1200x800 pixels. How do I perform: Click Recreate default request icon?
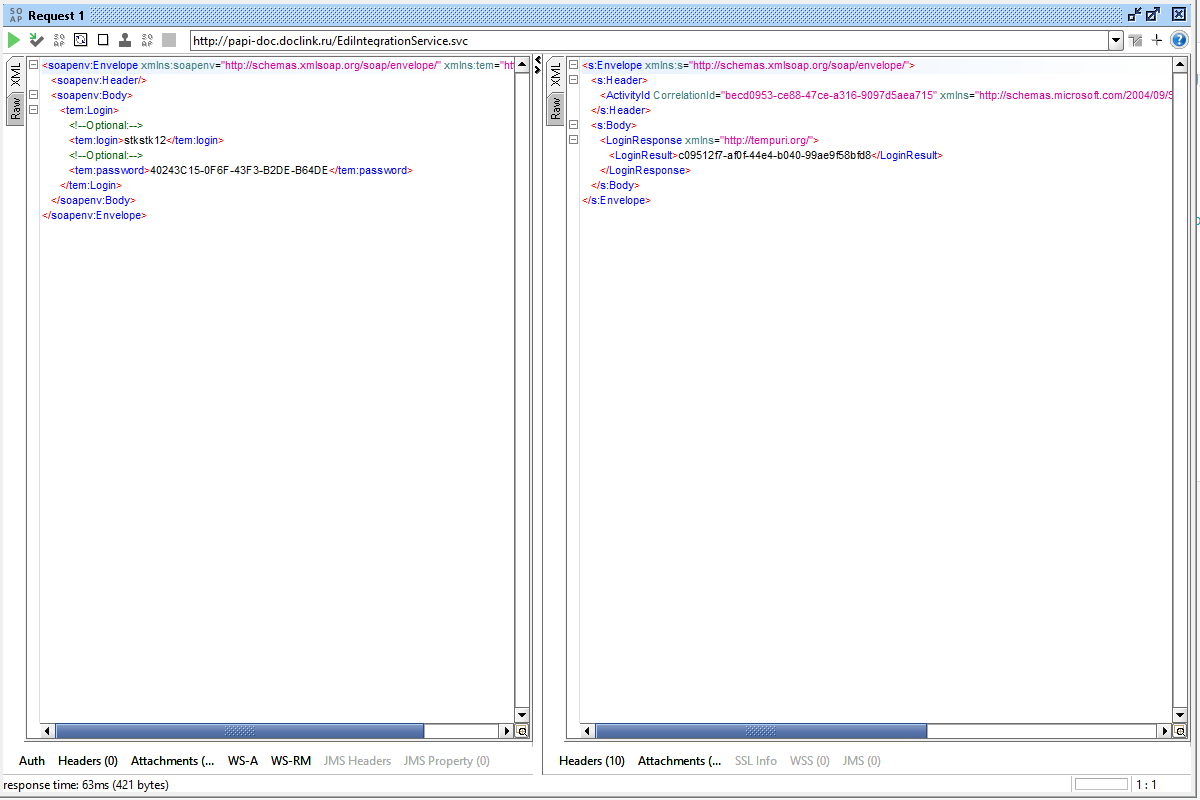[x=81, y=40]
